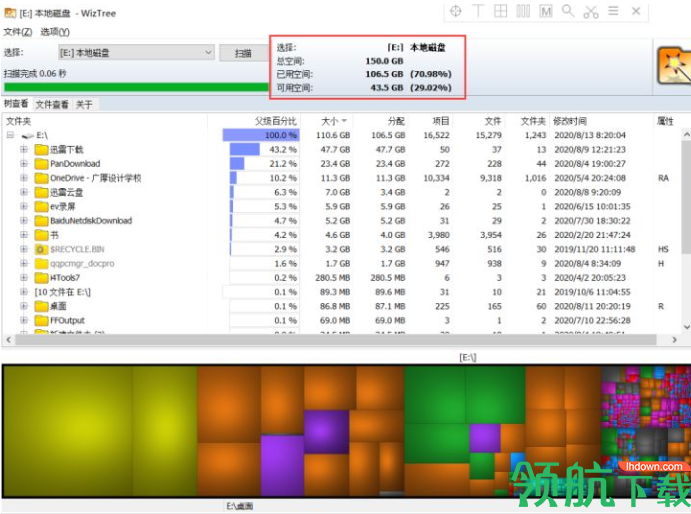Click the scissors icon in top toolbar
This screenshot has width=691, height=514.
[591, 11]
